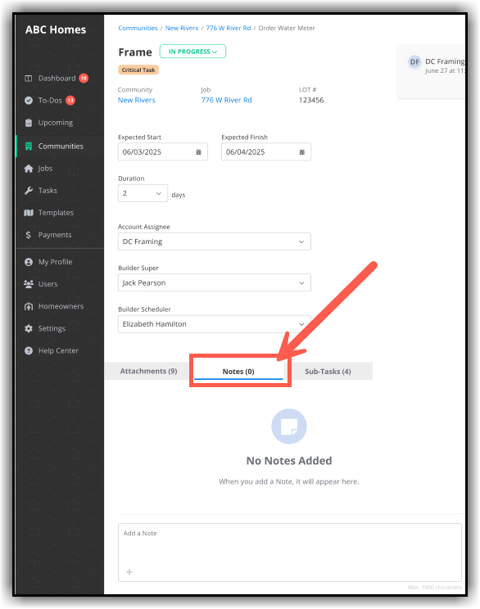Expand the Account Assignee dropdown
The width and height of the screenshot is (480, 609).
click(x=214, y=242)
